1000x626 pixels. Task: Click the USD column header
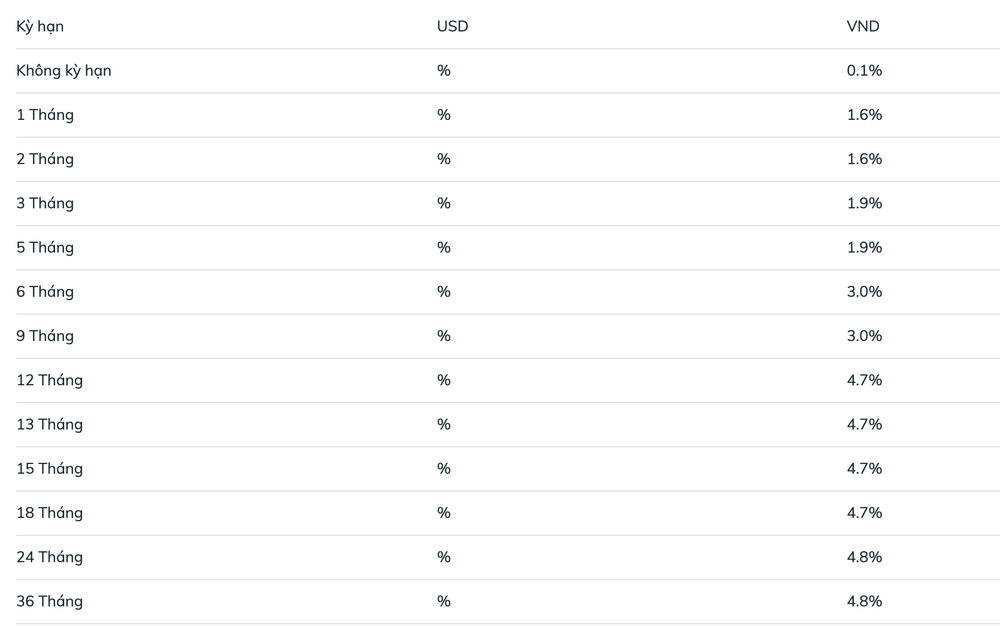point(452,27)
